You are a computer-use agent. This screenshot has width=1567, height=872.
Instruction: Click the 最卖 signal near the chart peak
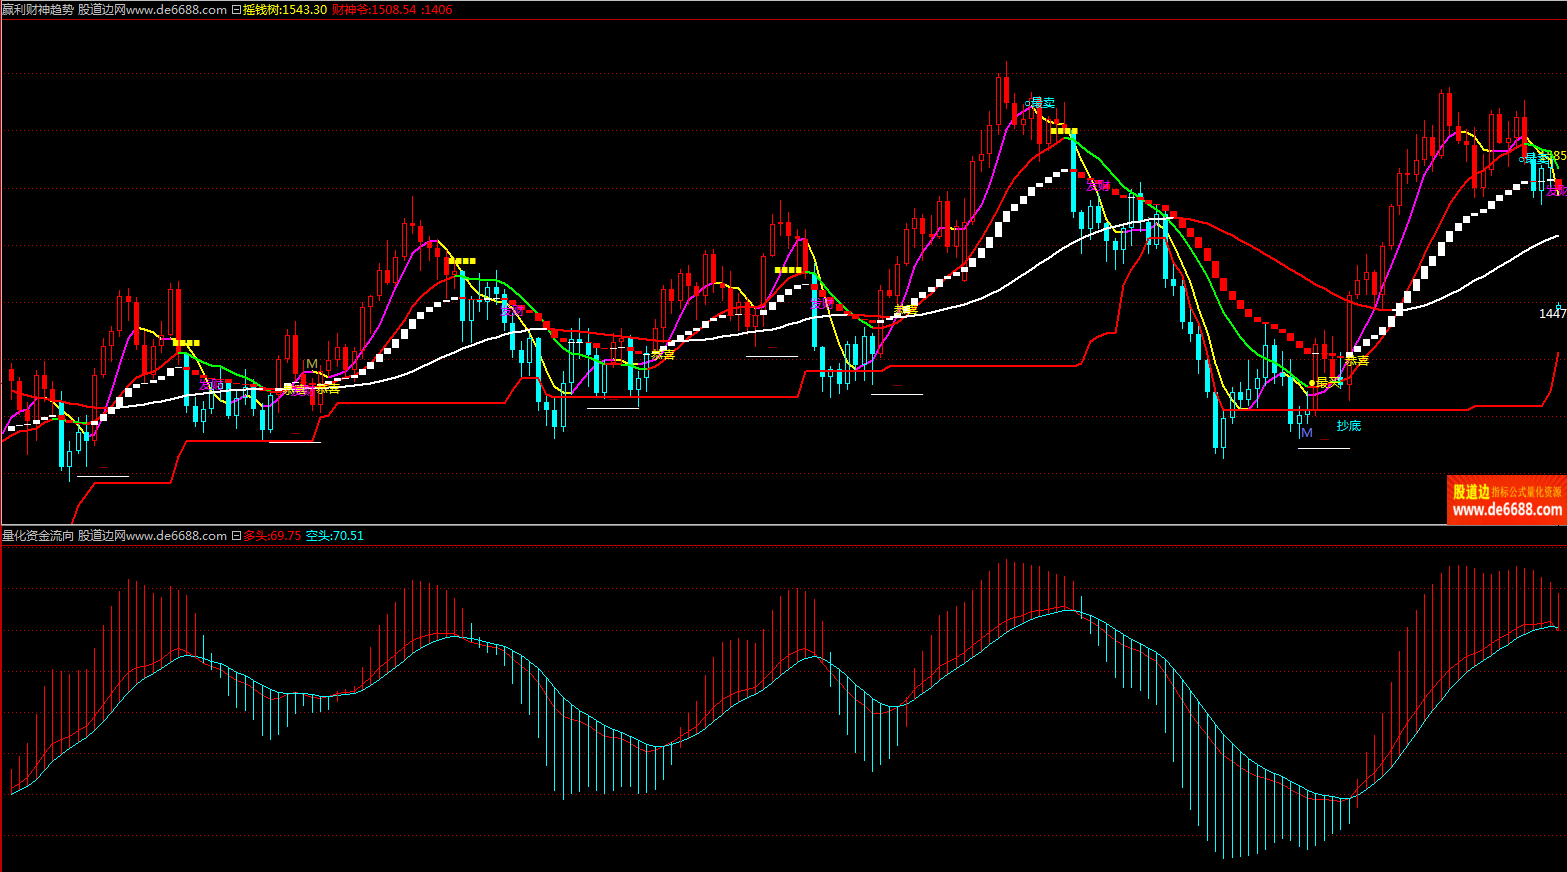pyautogui.click(x=1041, y=103)
